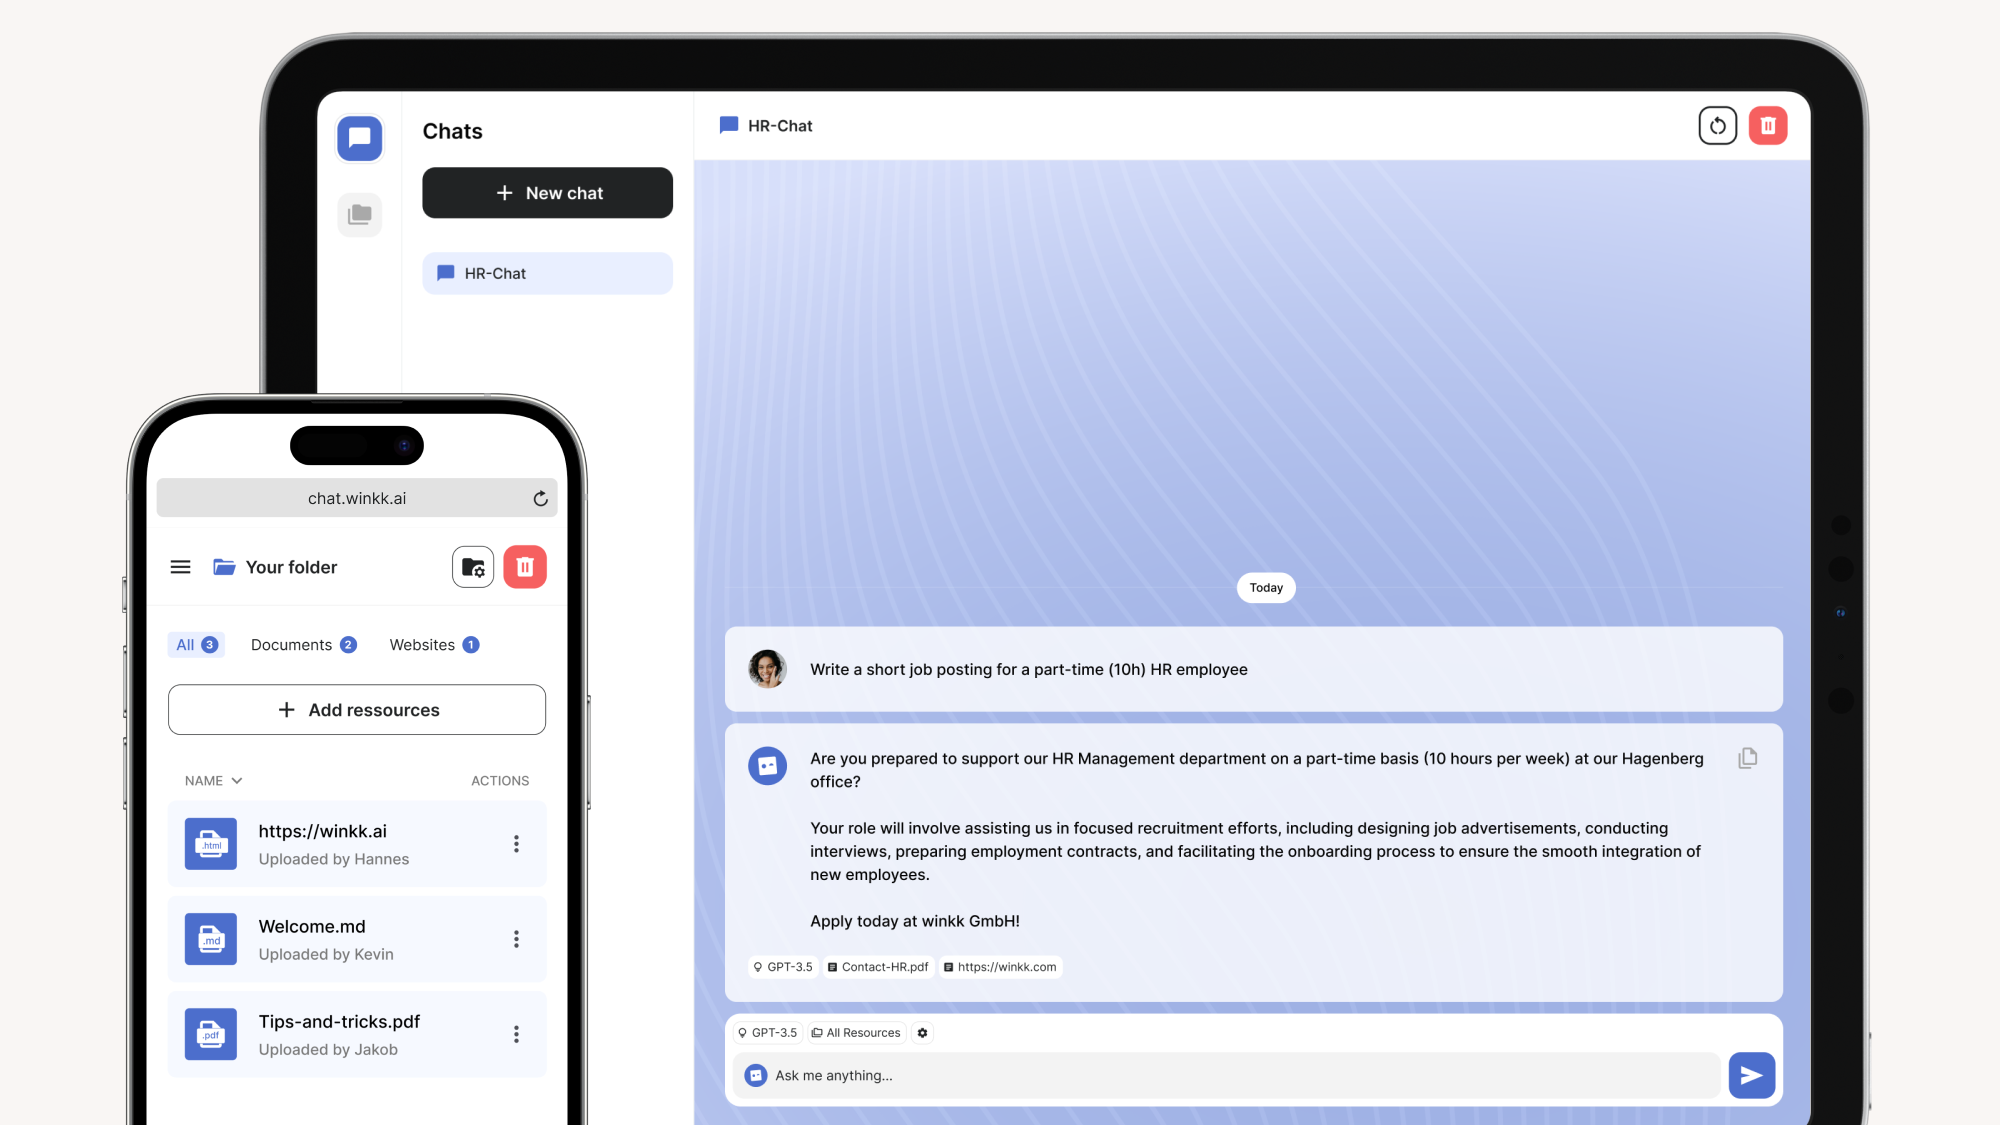Click the Ask me anything input field
The image size is (2000, 1125).
pyautogui.click(x=1236, y=1074)
